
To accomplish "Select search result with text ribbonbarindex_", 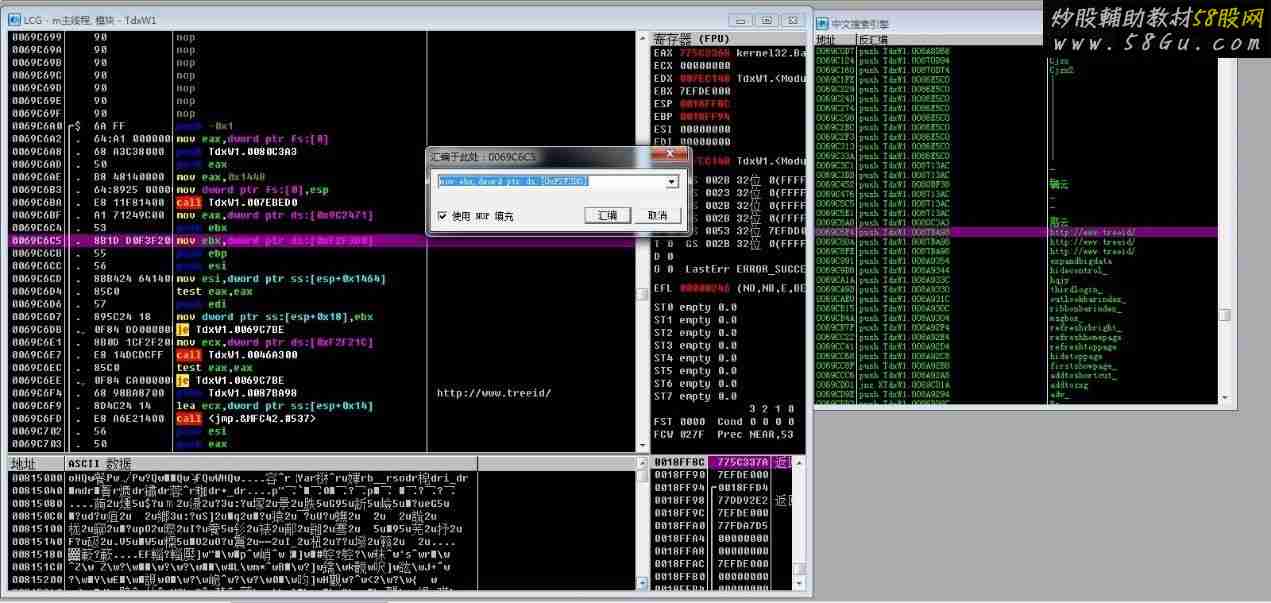I will coord(1016,308).
